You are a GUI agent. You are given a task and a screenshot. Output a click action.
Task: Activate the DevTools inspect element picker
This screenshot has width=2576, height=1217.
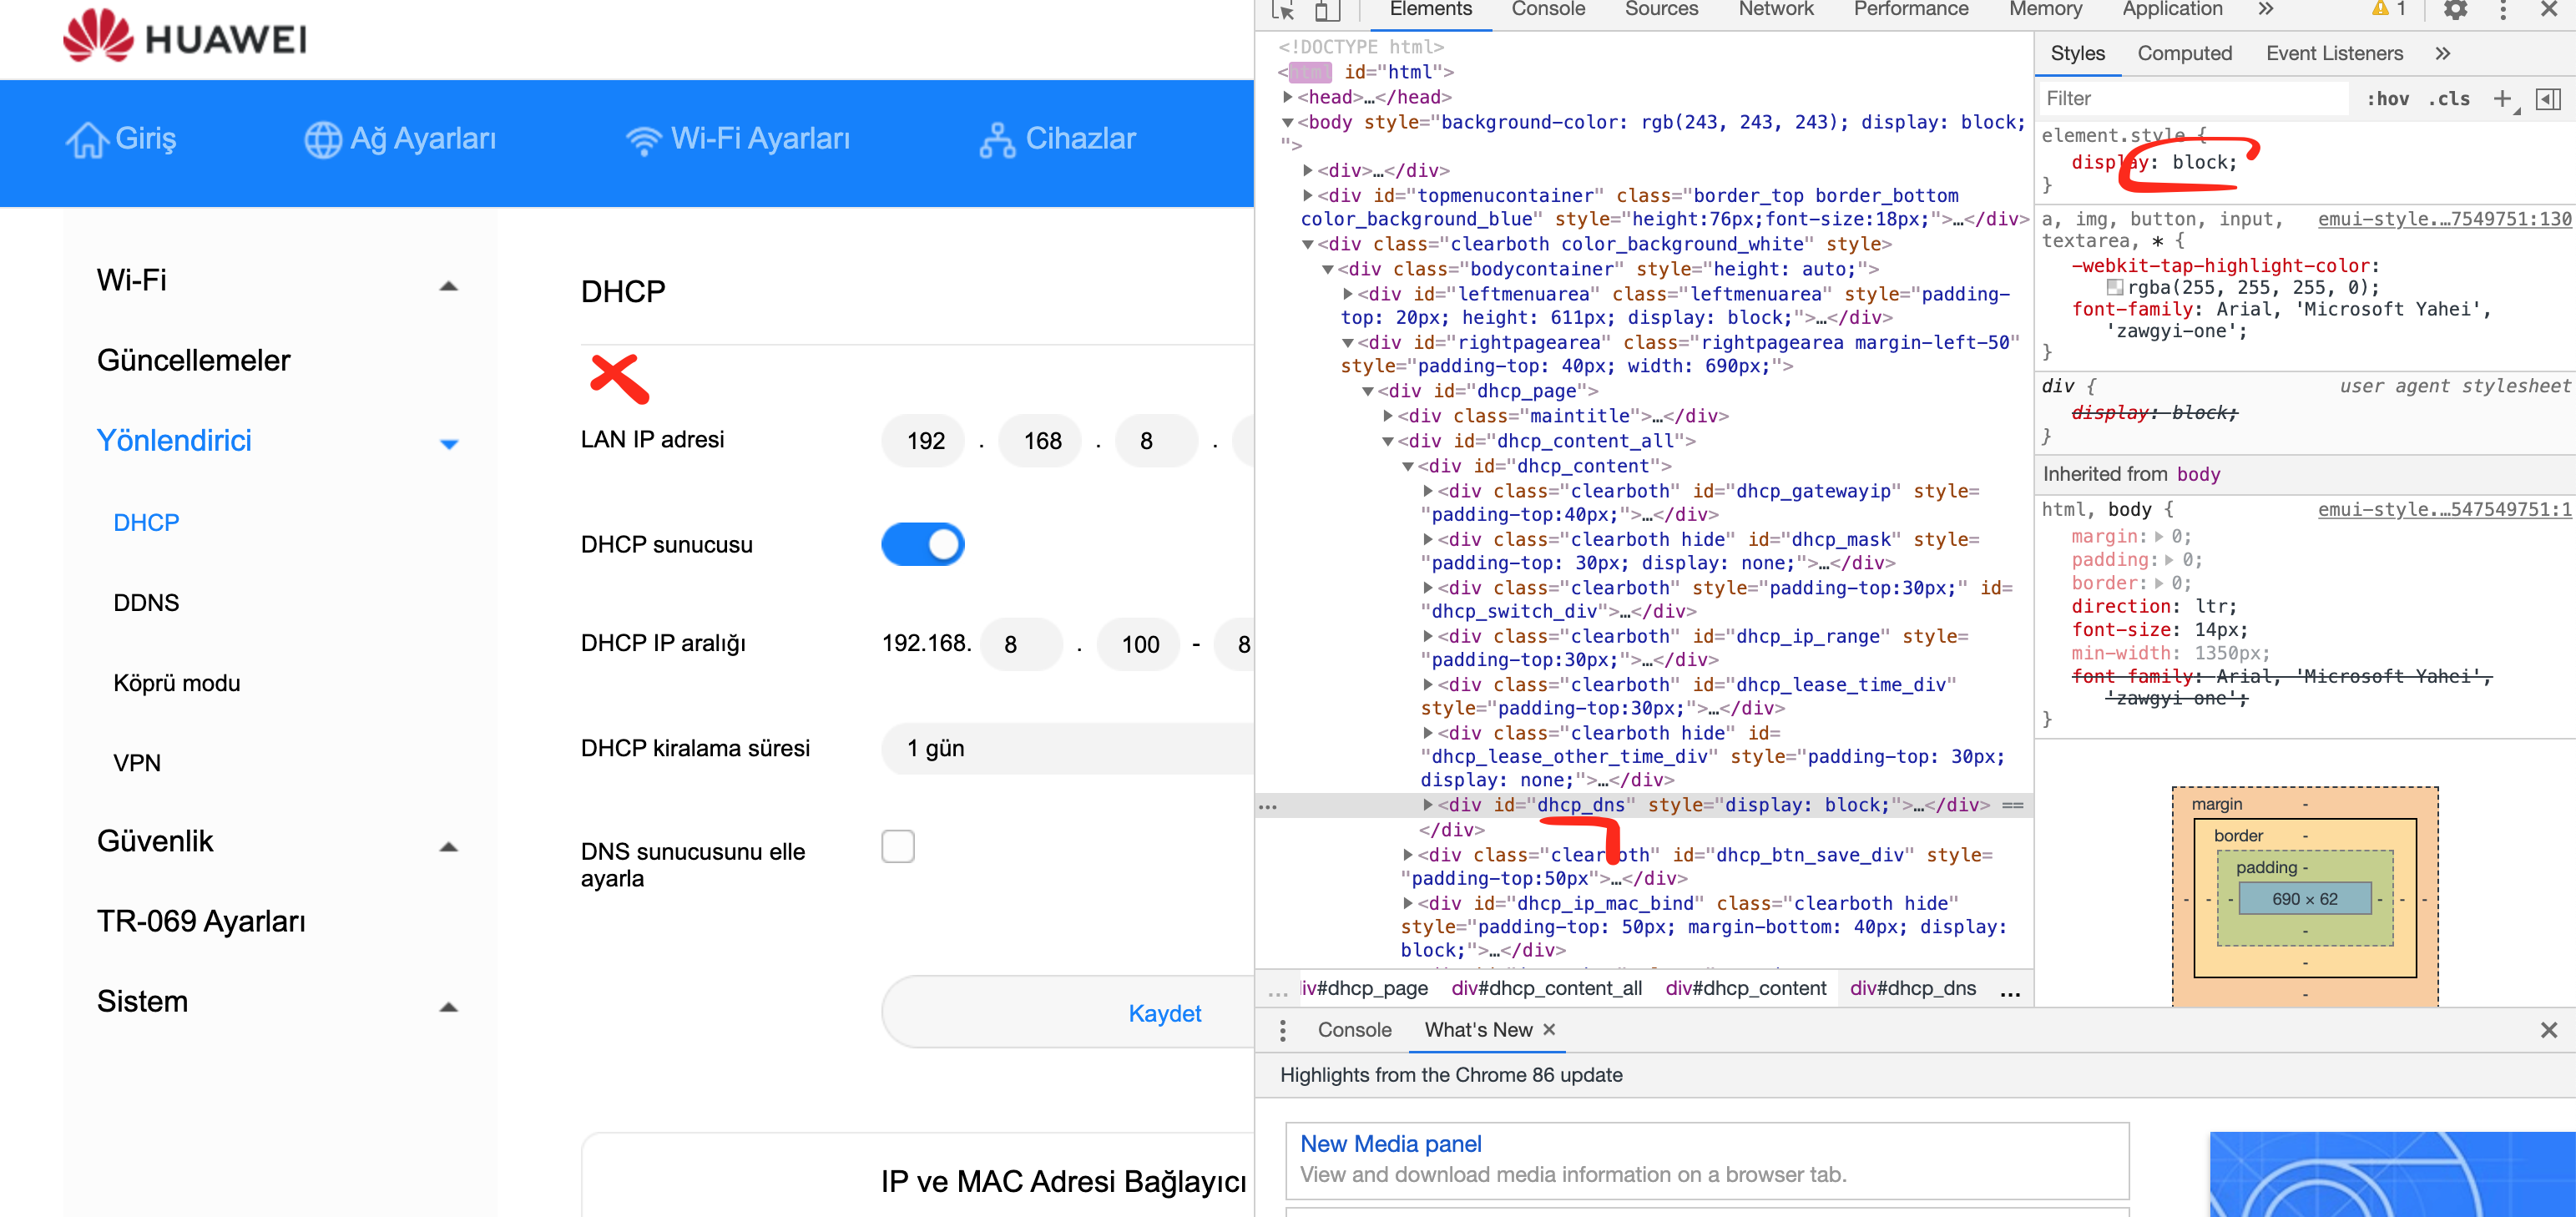click(1283, 10)
